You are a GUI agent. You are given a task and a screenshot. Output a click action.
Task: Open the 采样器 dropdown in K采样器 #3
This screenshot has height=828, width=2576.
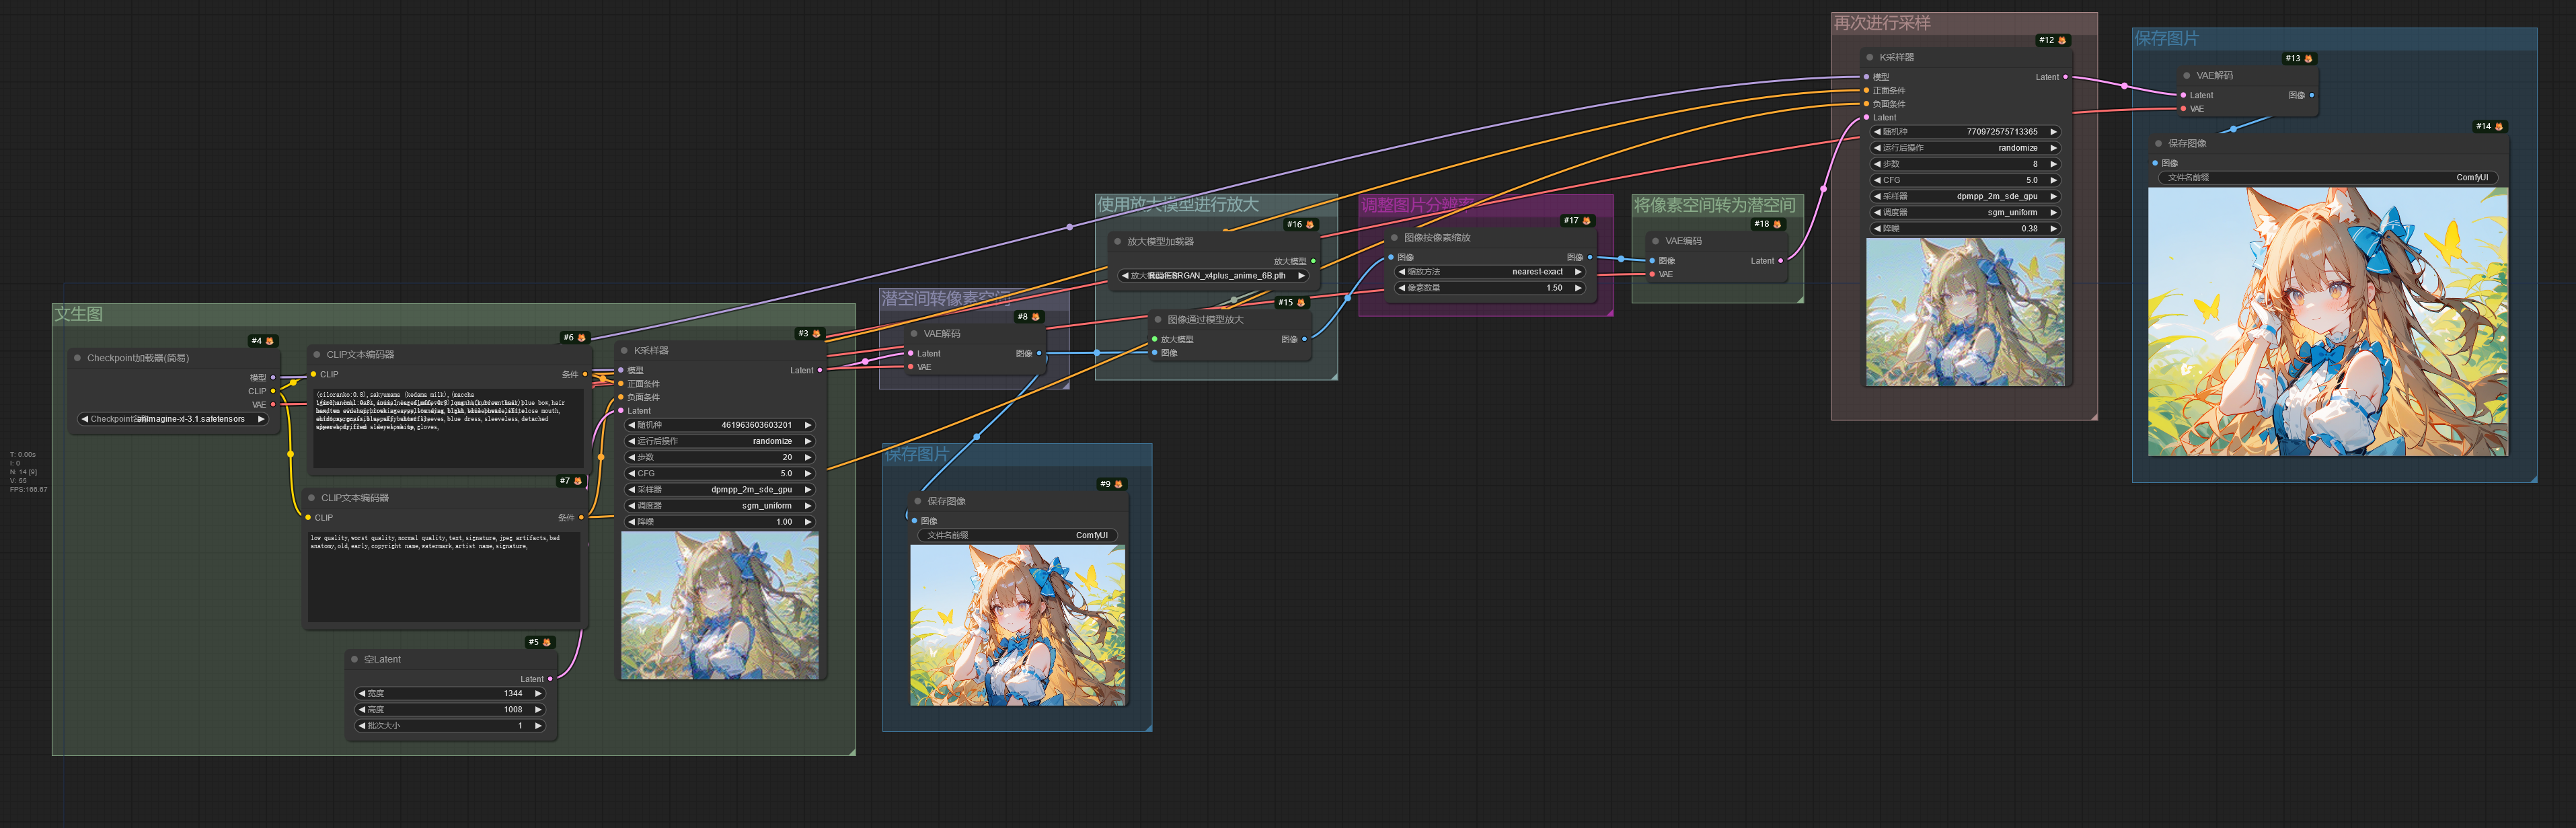pos(720,490)
